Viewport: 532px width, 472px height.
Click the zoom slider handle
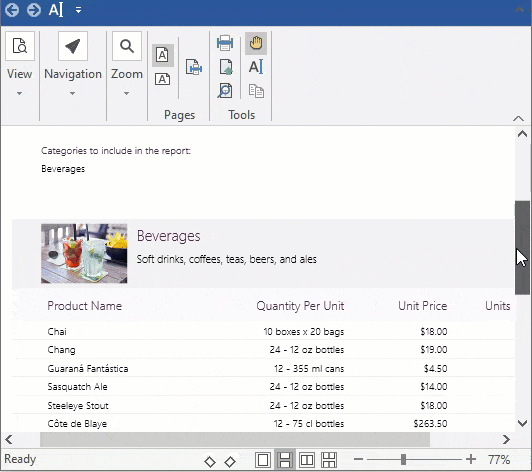(403, 459)
